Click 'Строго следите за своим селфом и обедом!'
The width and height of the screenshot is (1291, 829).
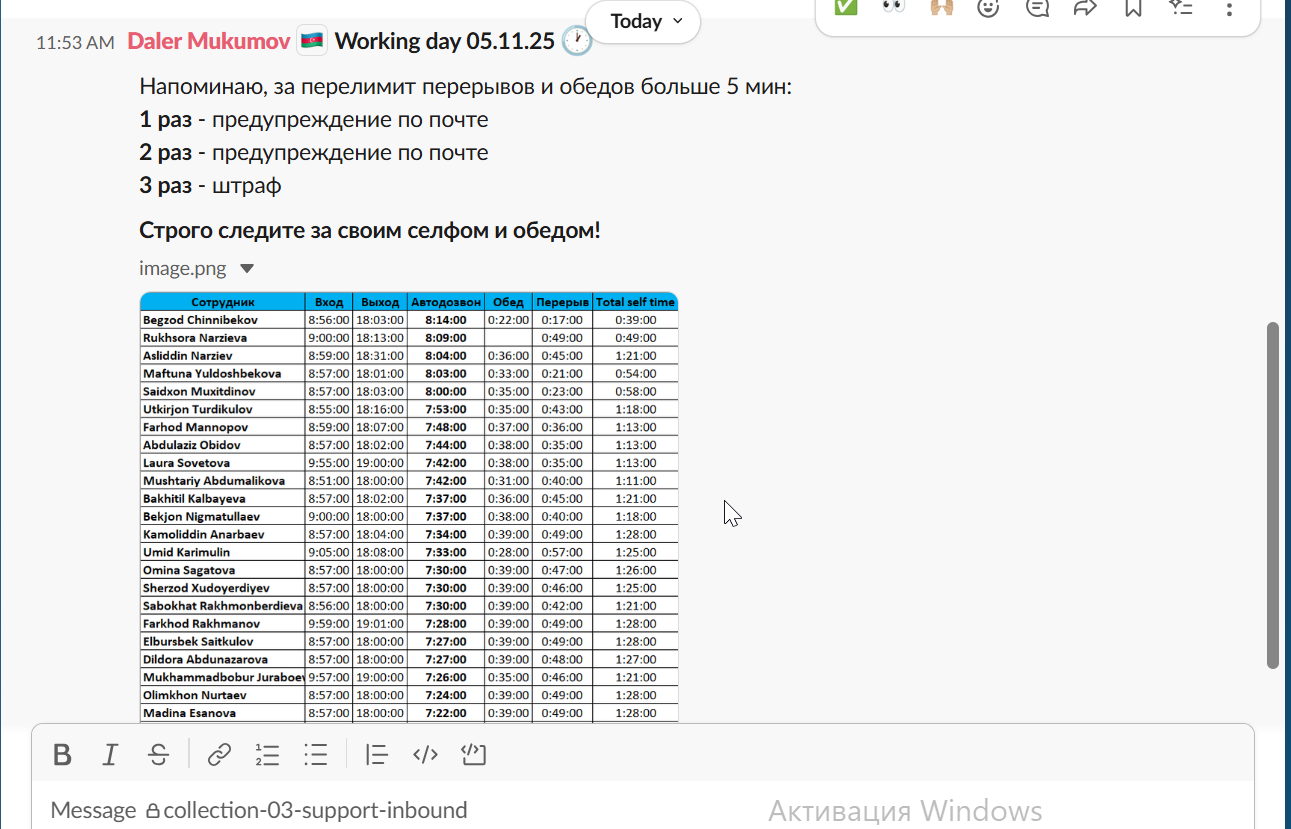(x=370, y=231)
